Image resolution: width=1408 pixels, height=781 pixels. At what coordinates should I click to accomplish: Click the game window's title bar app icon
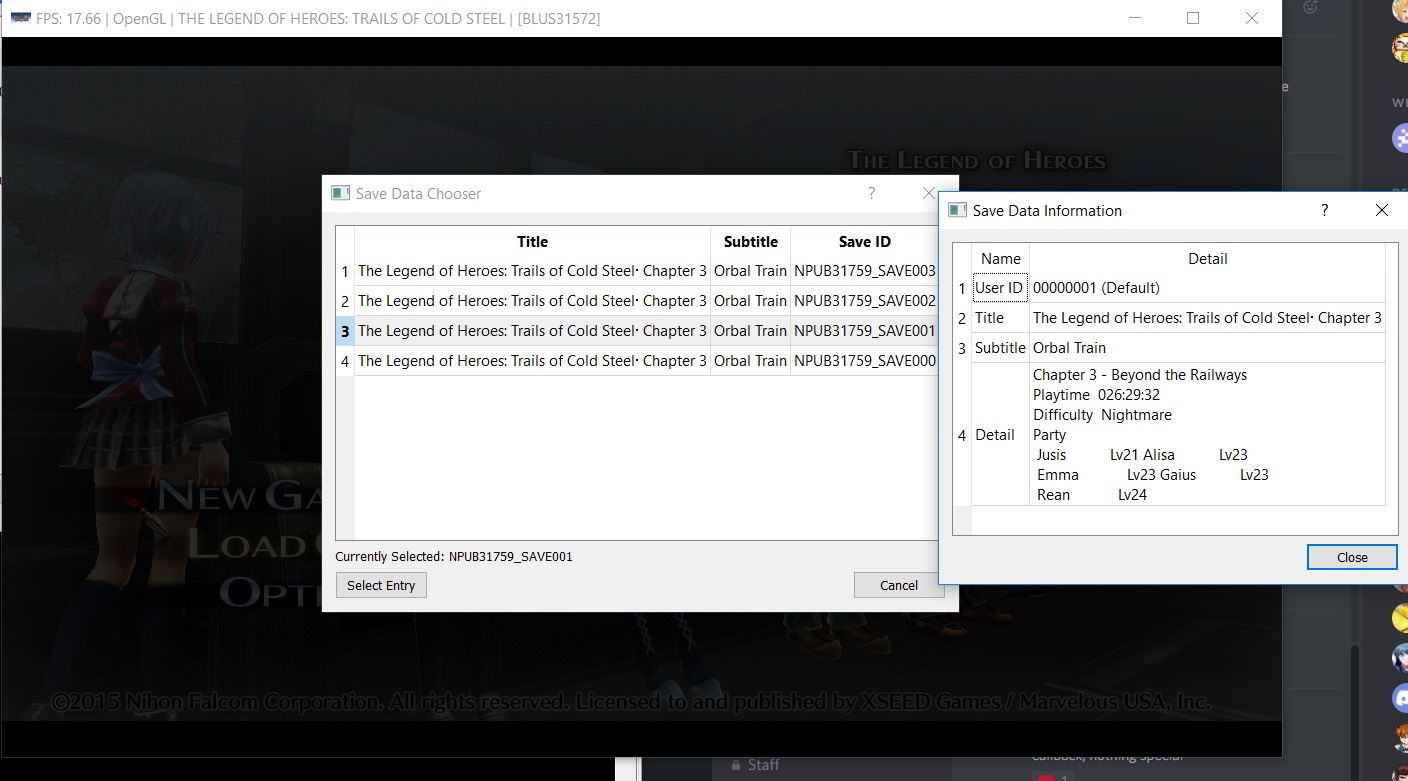coord(19,18)
